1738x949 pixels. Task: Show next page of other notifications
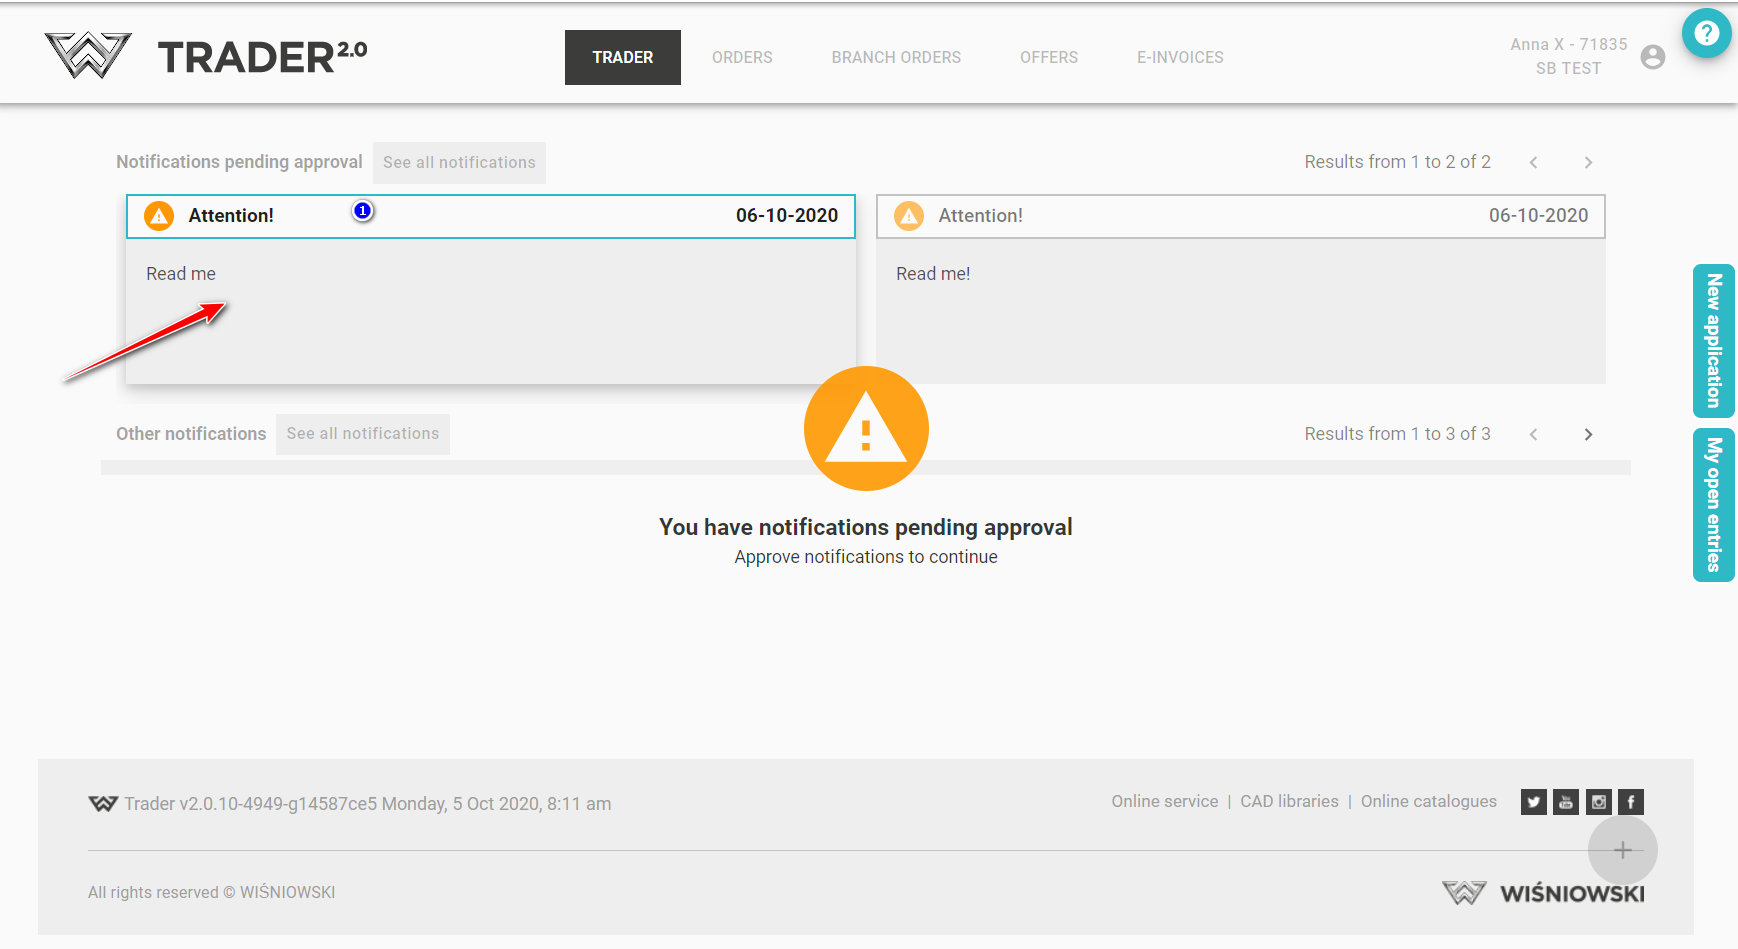[x=1588, y=435]
